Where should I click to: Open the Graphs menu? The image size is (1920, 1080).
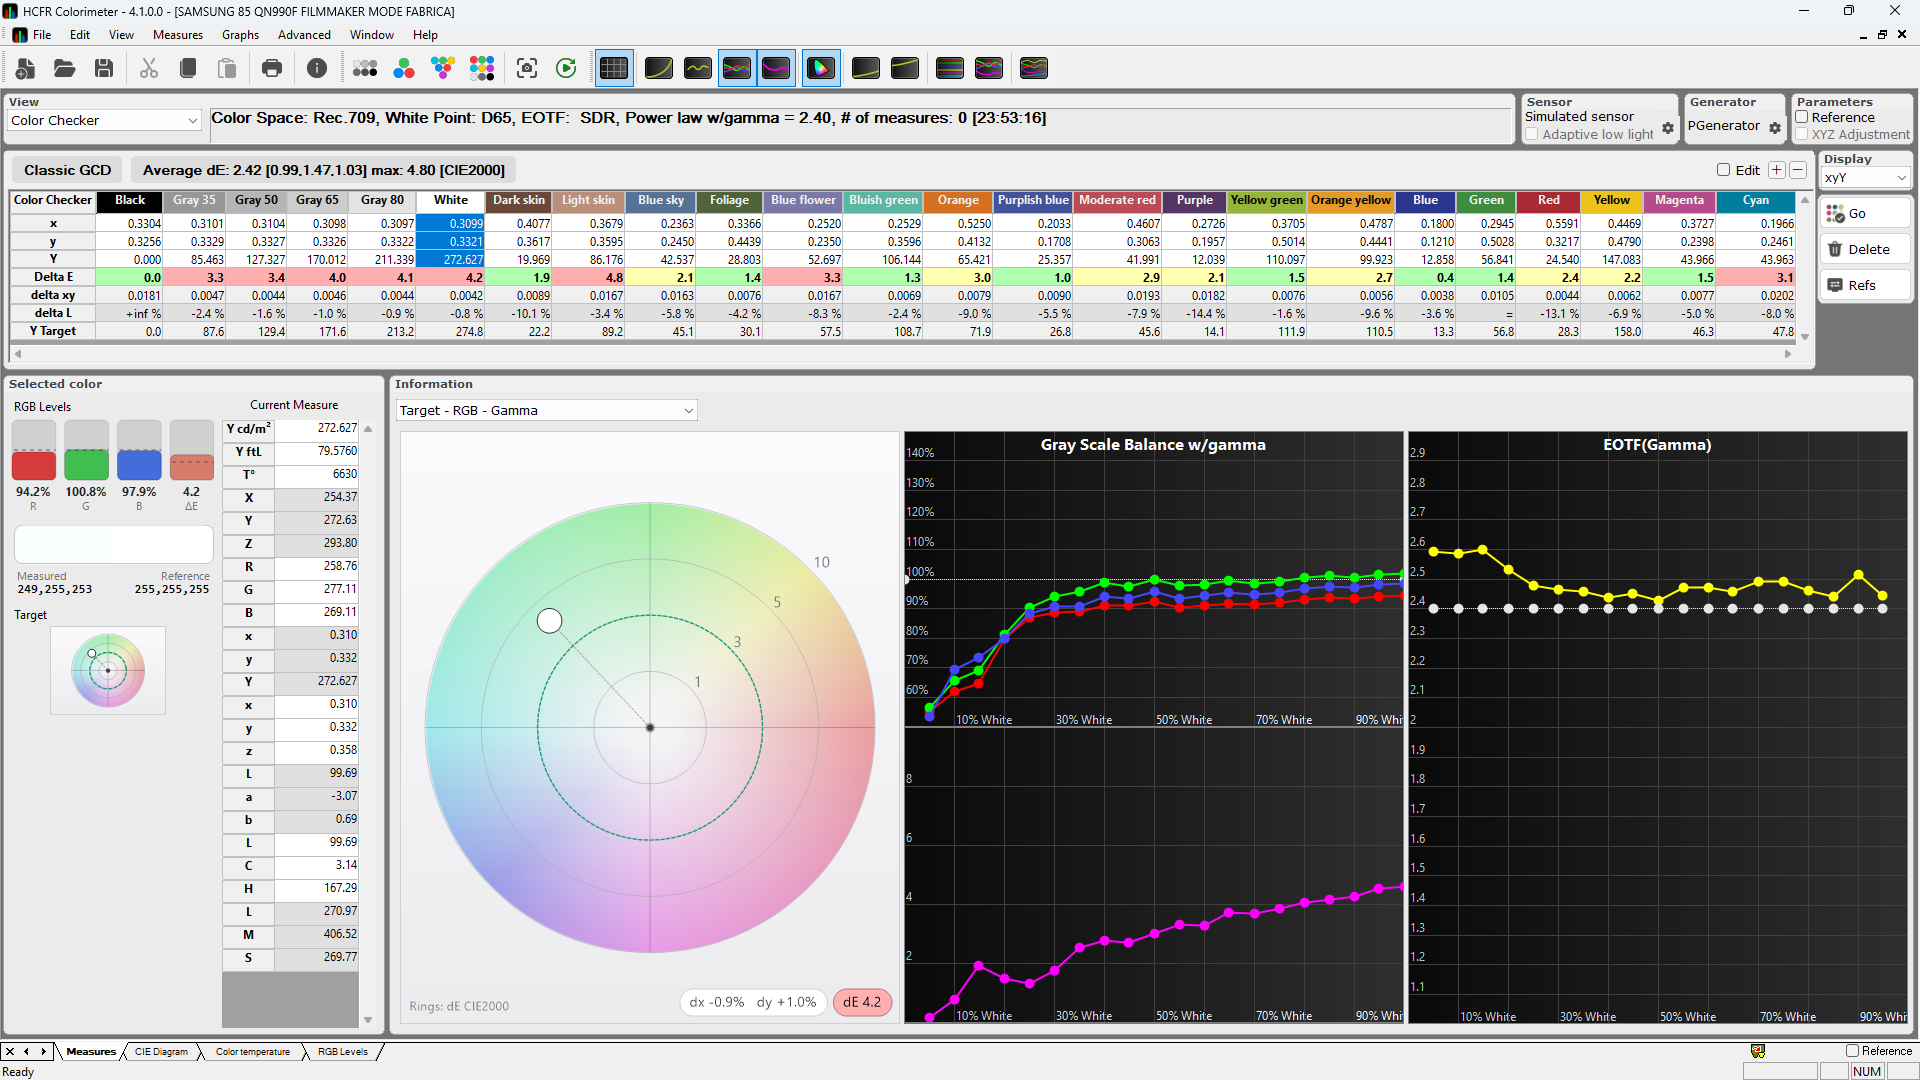pos(240,35)
